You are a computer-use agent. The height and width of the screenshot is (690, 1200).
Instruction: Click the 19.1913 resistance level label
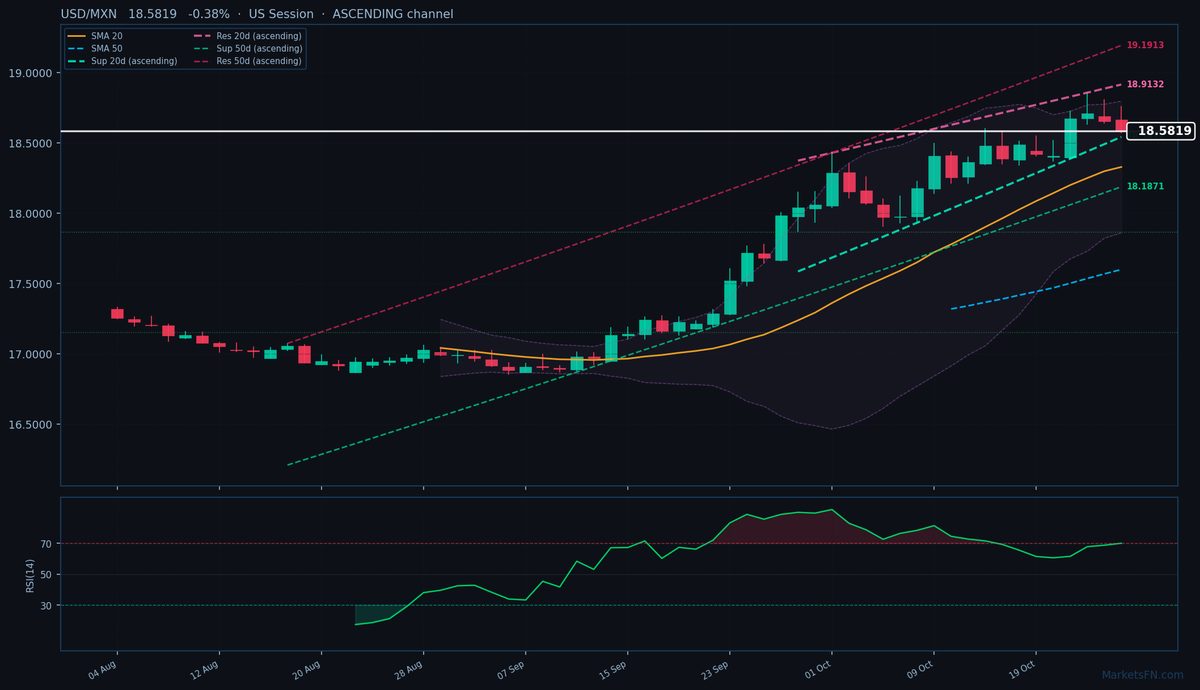tap(1145, 45)
